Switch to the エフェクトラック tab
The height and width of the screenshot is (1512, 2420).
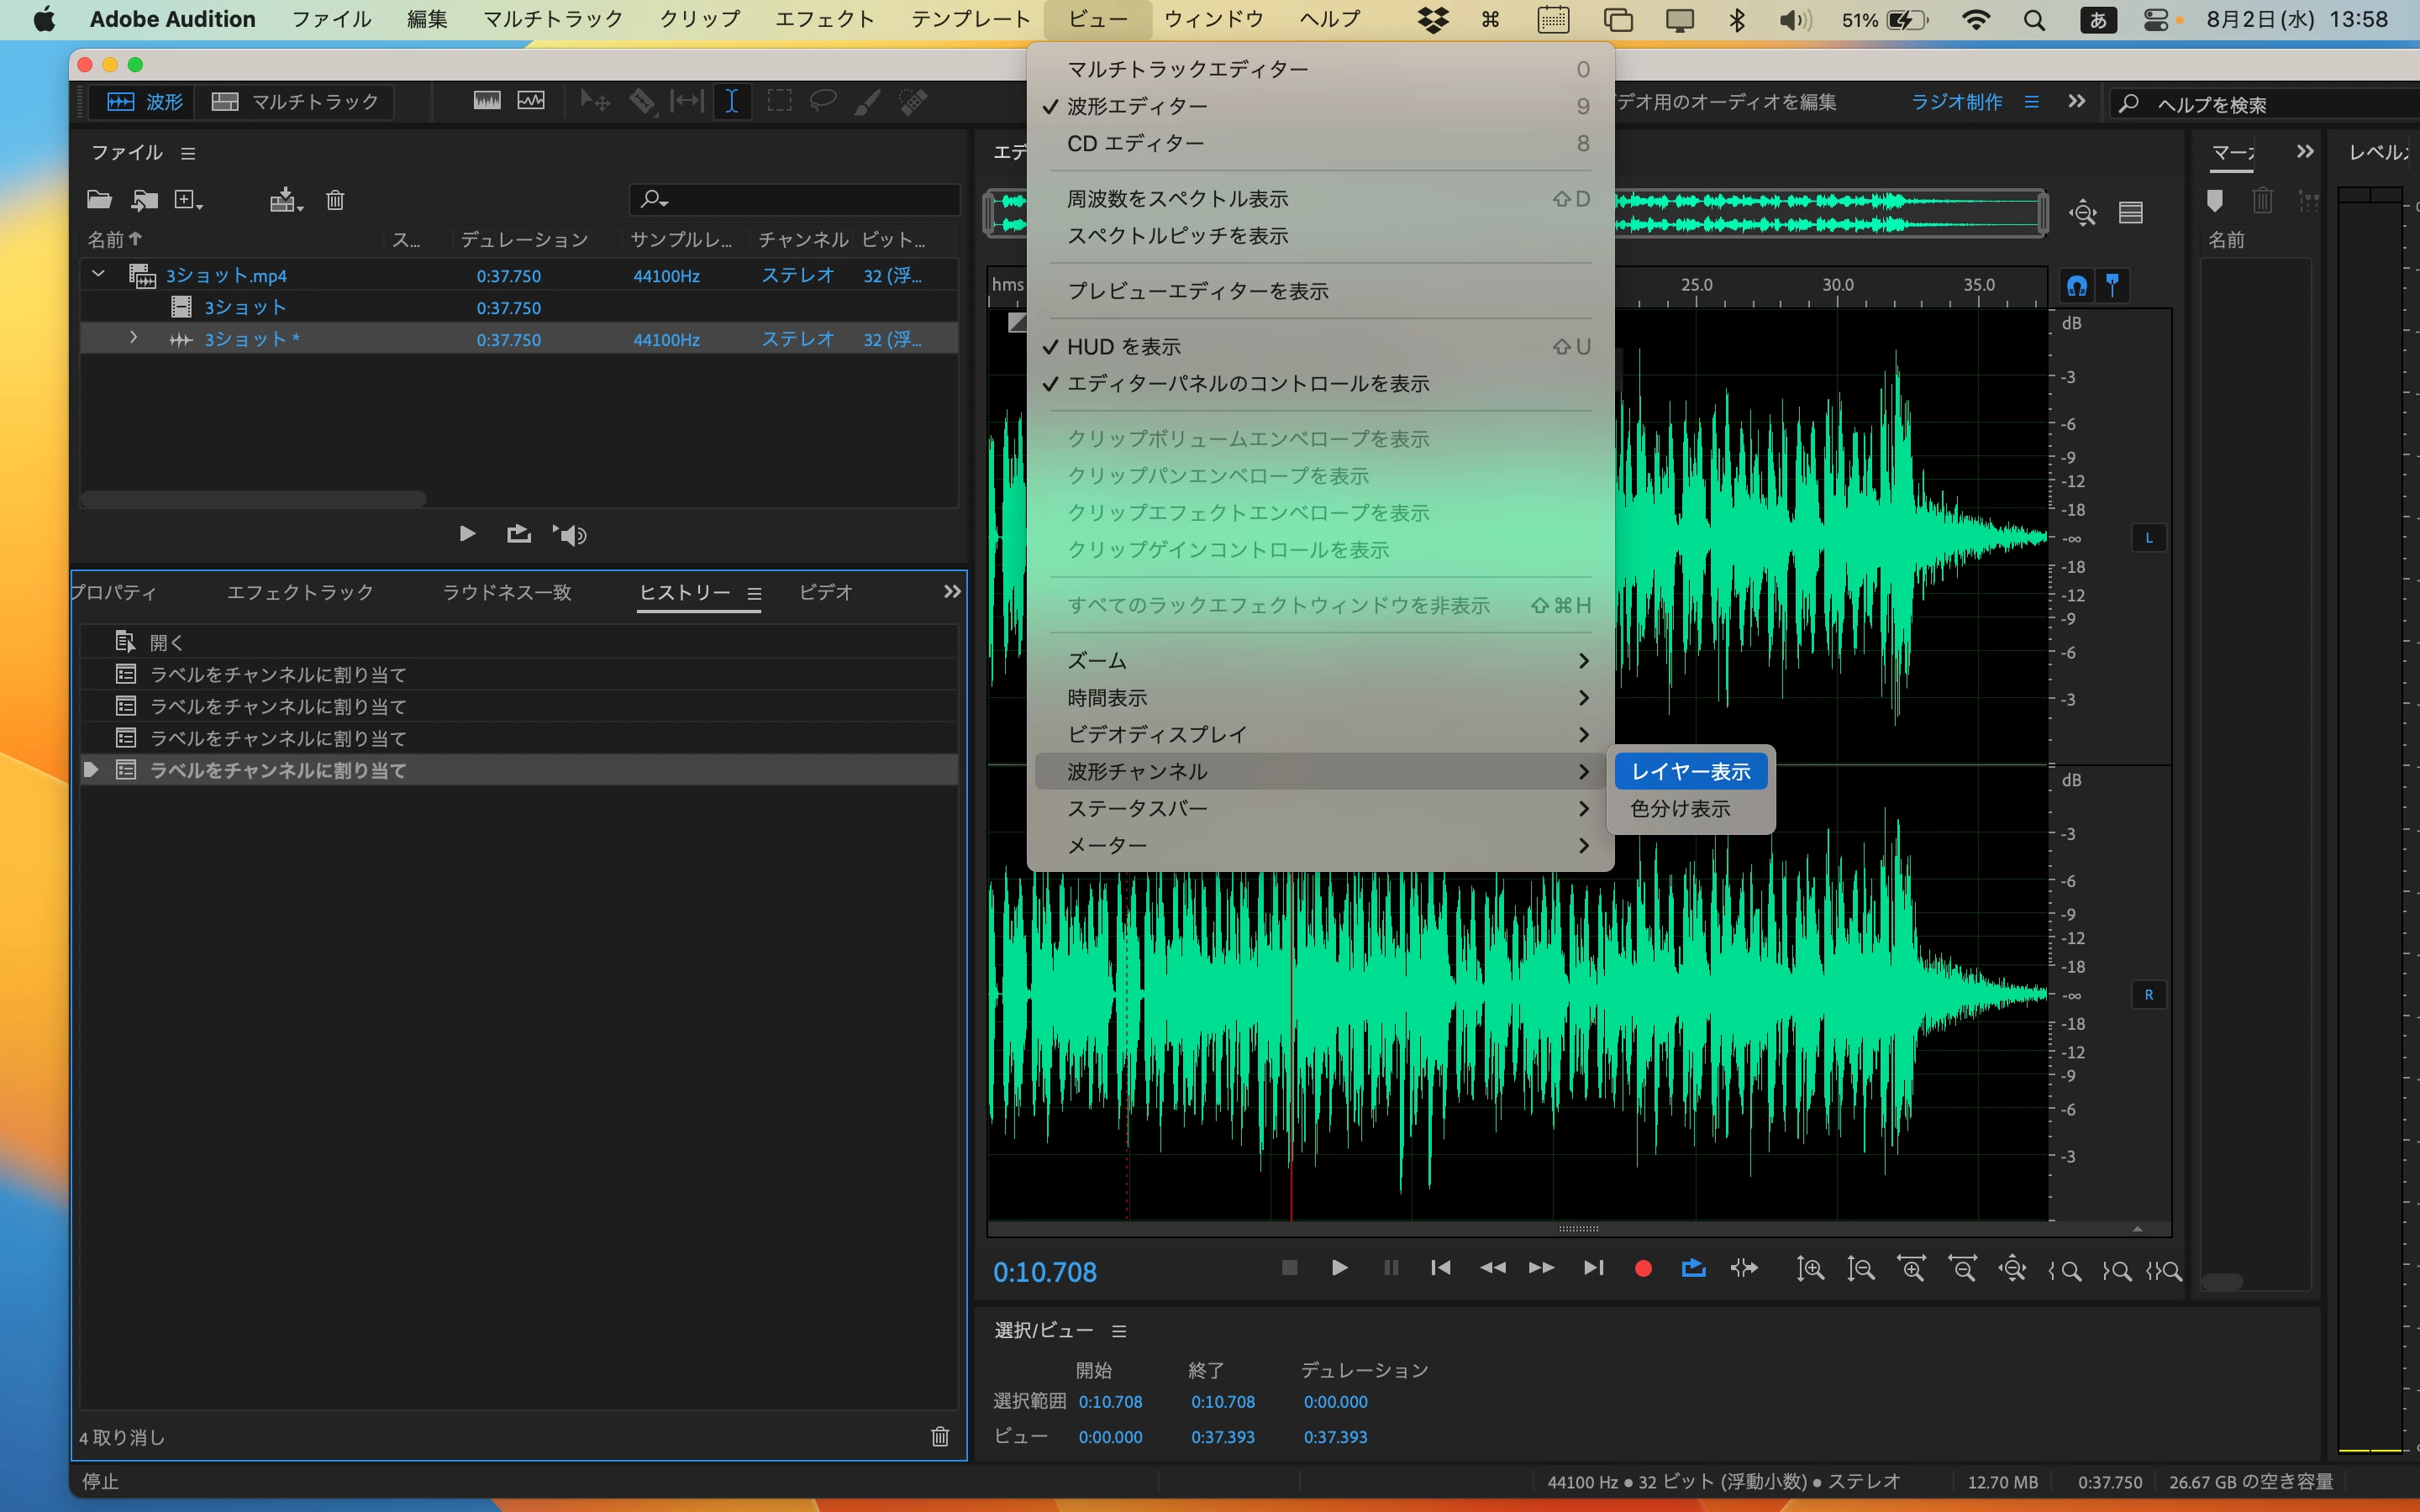(300, 592)
